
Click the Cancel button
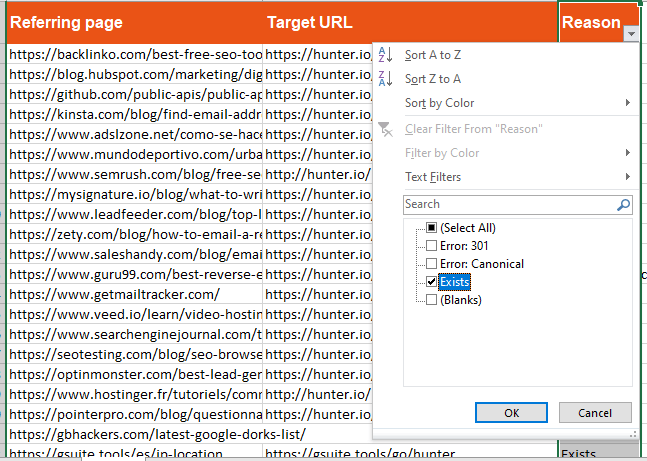595,413
